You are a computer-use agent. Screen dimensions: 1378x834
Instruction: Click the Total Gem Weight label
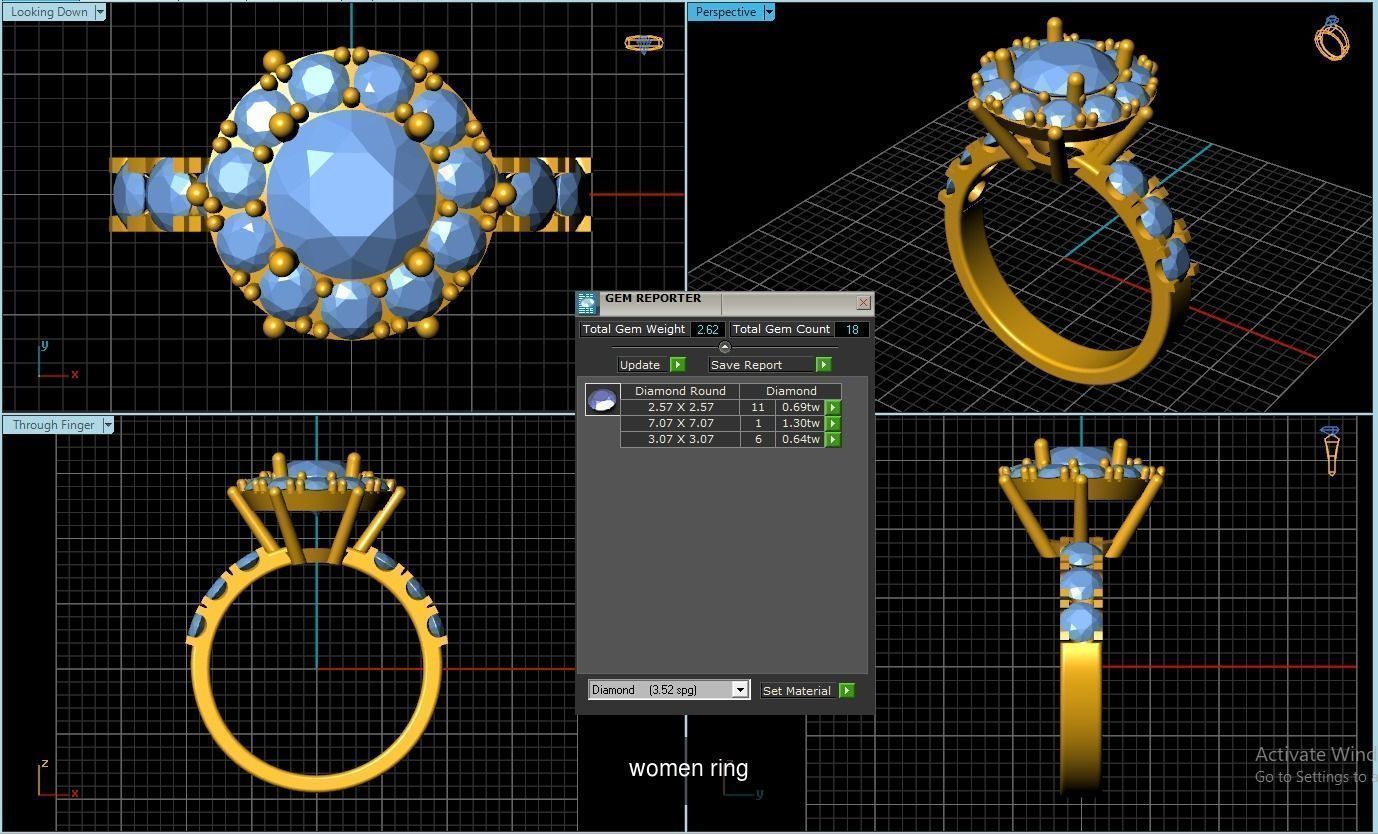coord(634,329)
